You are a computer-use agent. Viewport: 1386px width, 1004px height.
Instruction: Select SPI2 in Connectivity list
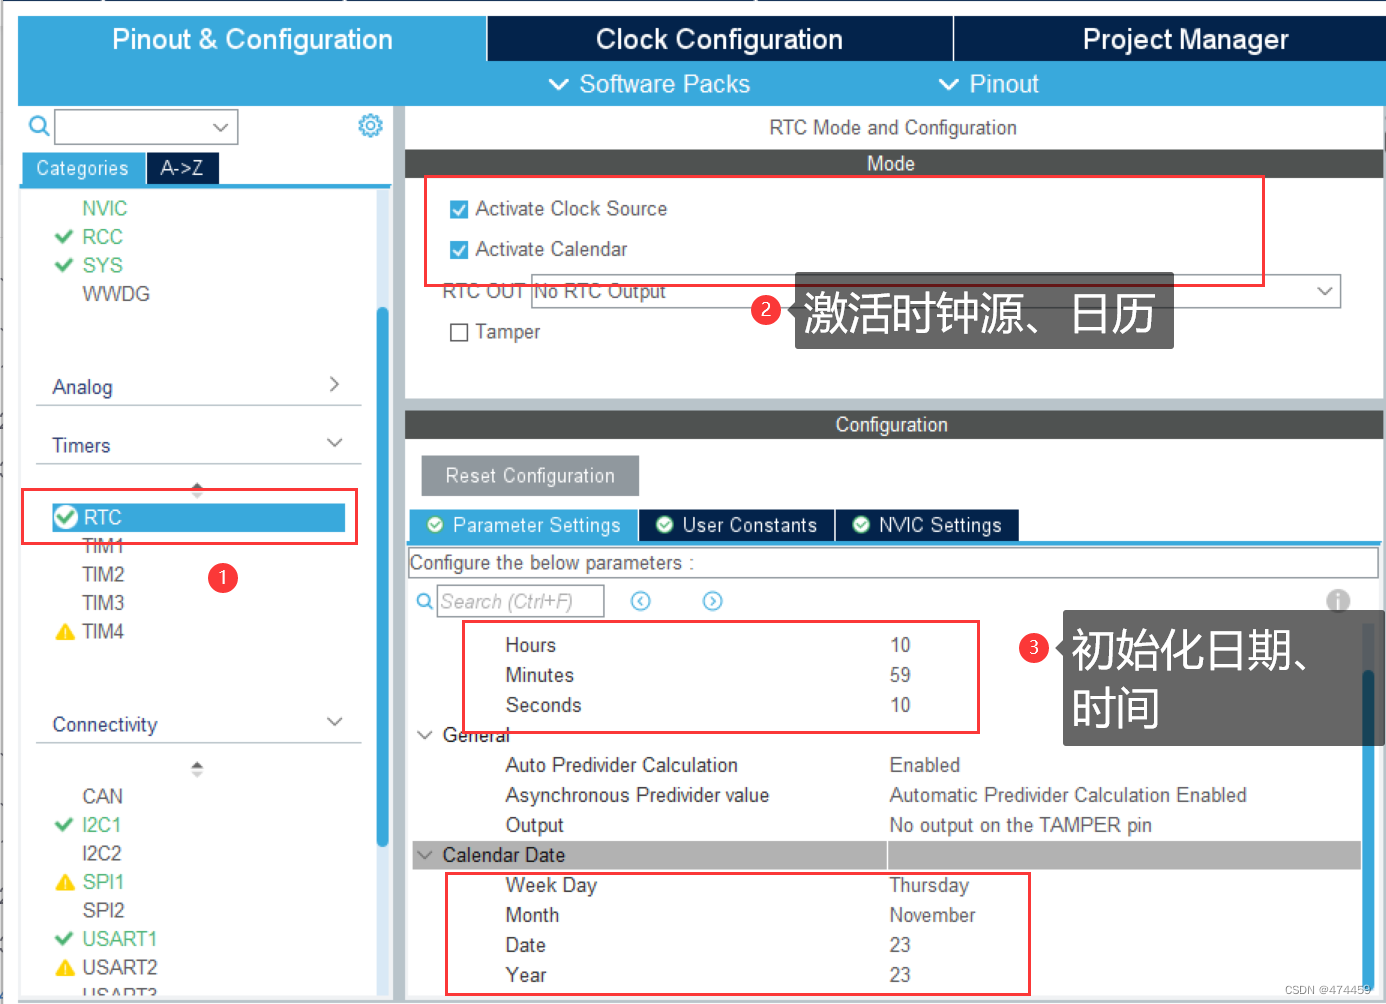point(104,911)
